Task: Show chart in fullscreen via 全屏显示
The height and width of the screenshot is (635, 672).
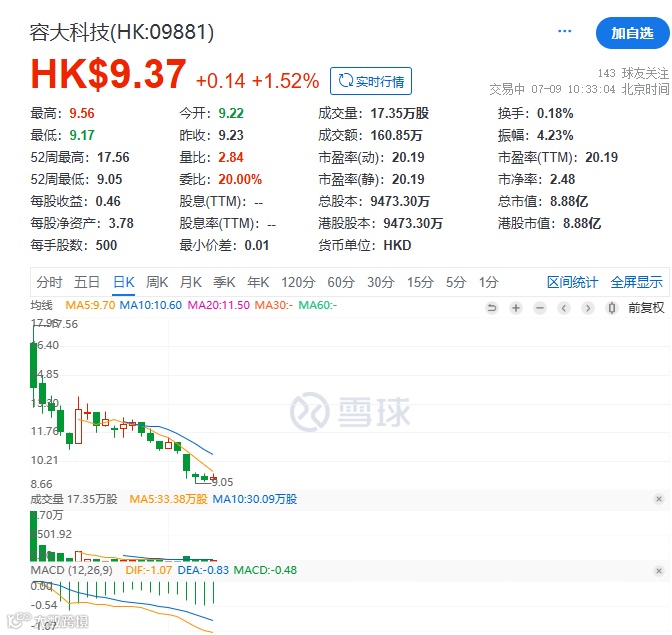Action: 636,282
